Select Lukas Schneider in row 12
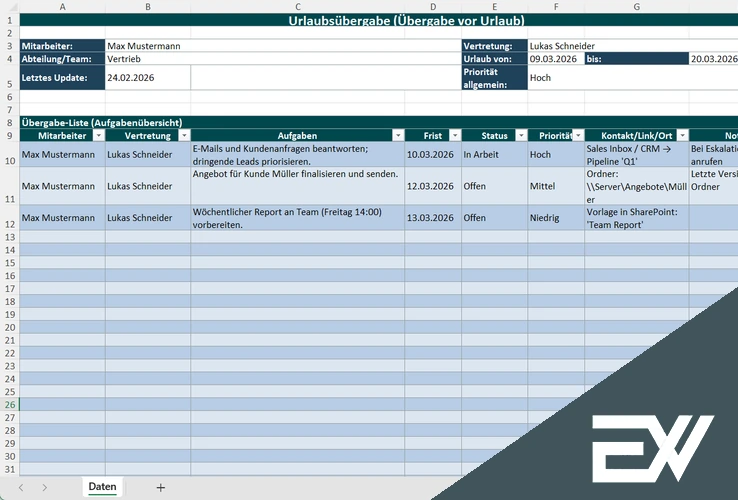This screenshot has width=738, height=500. tap(148, 218)
